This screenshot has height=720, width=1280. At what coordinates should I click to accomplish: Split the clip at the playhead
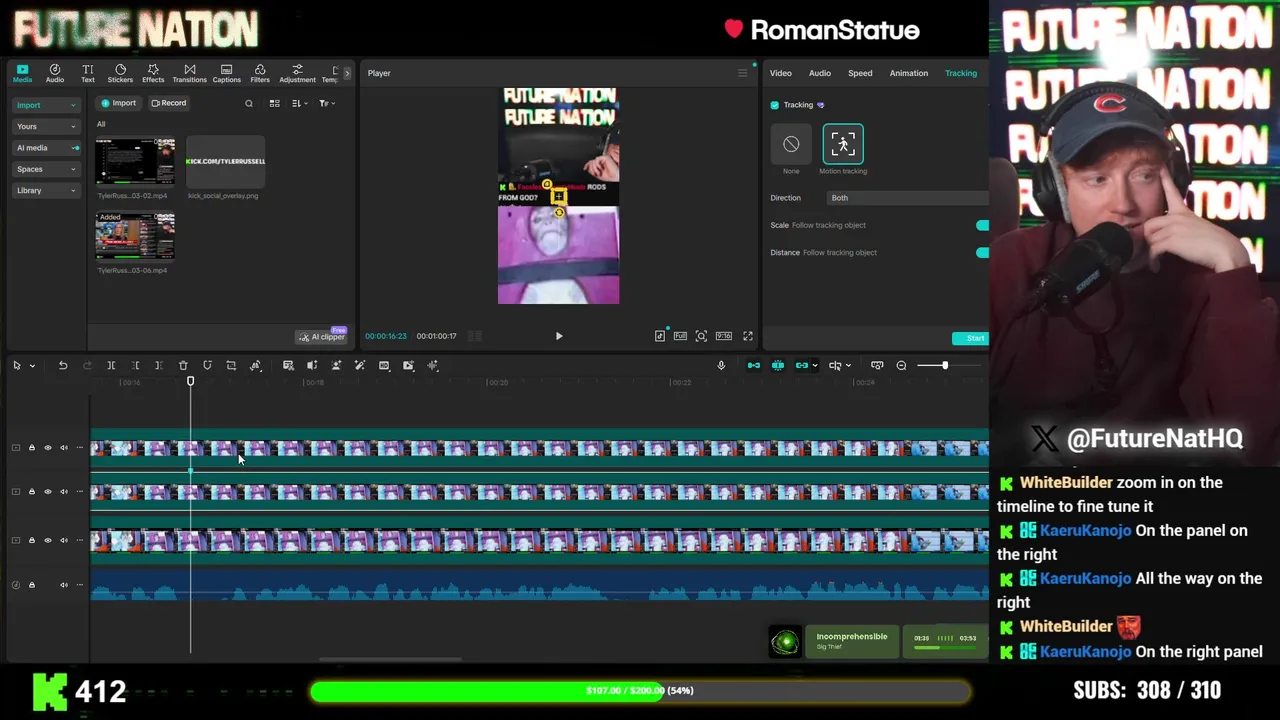tap(111, 366)
